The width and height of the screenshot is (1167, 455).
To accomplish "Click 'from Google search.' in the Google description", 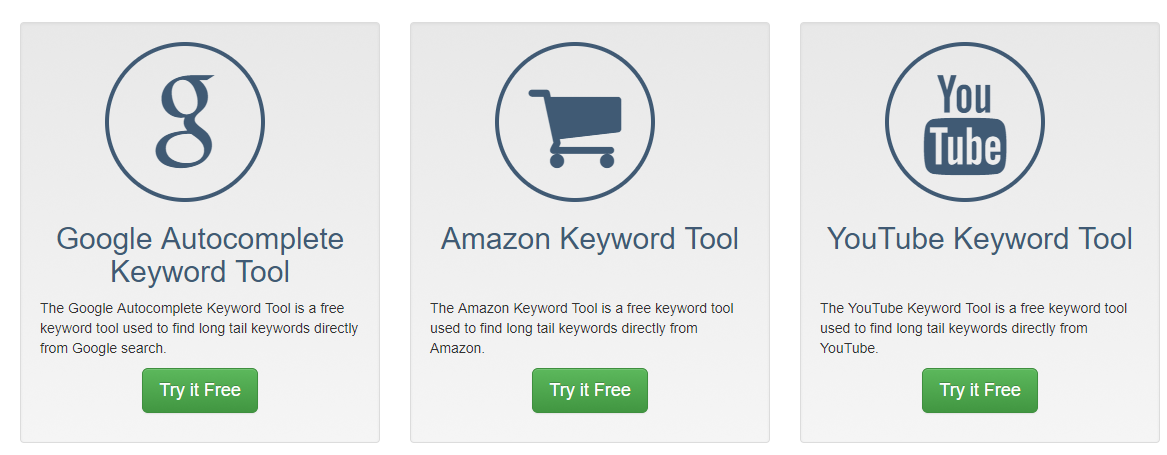I will tap(103, 348).
